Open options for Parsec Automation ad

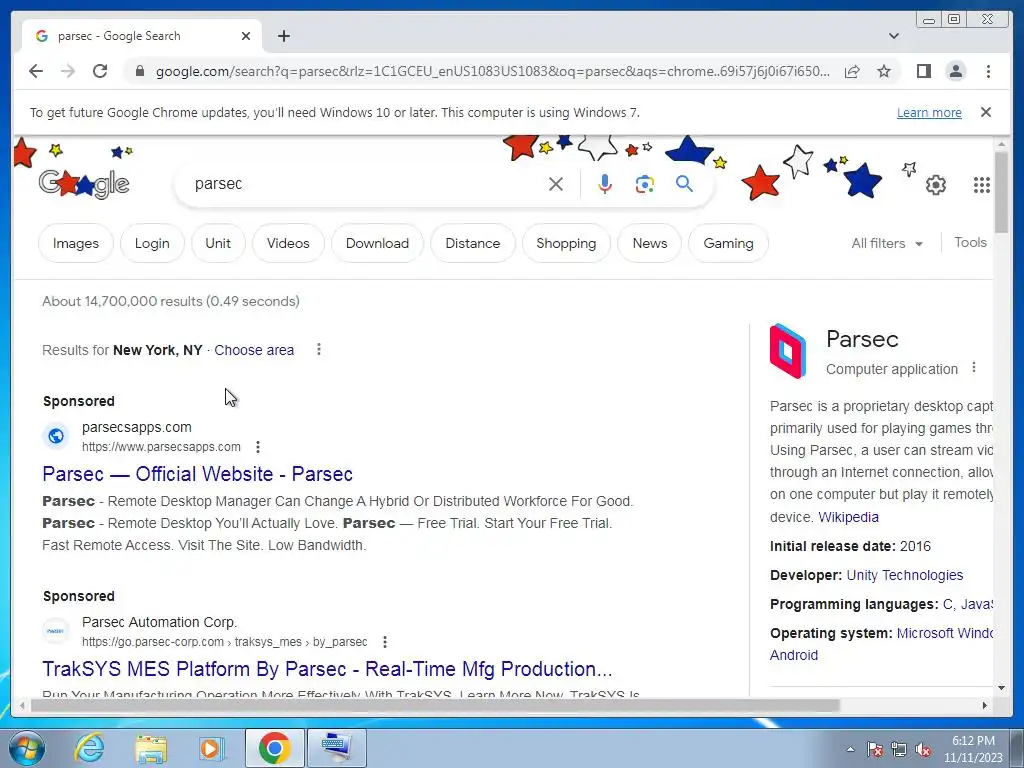coord(385,642)
